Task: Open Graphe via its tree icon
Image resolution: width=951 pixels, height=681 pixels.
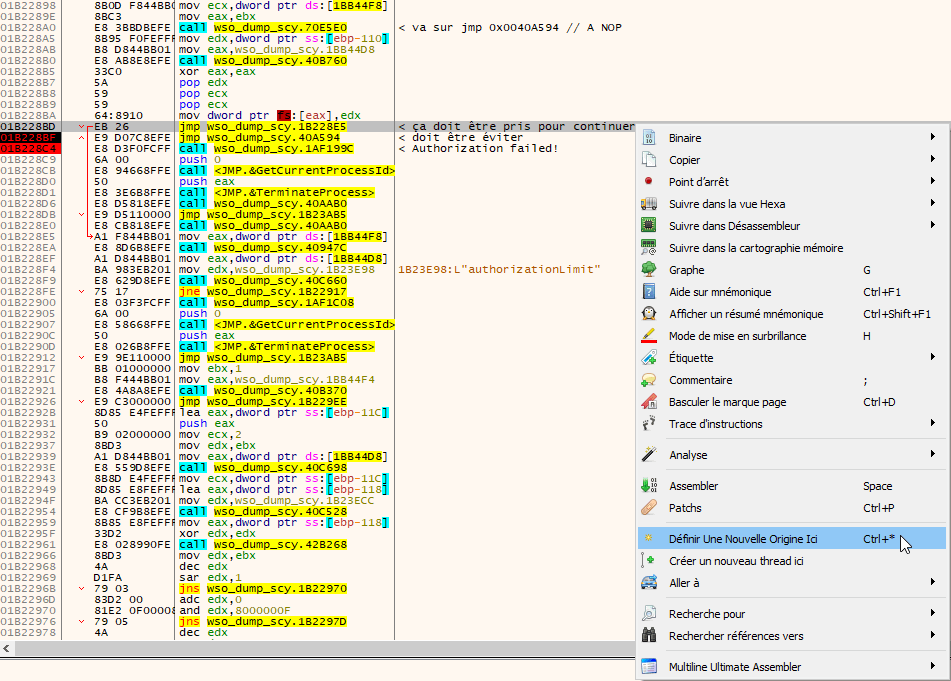Action: click(649, 270)
